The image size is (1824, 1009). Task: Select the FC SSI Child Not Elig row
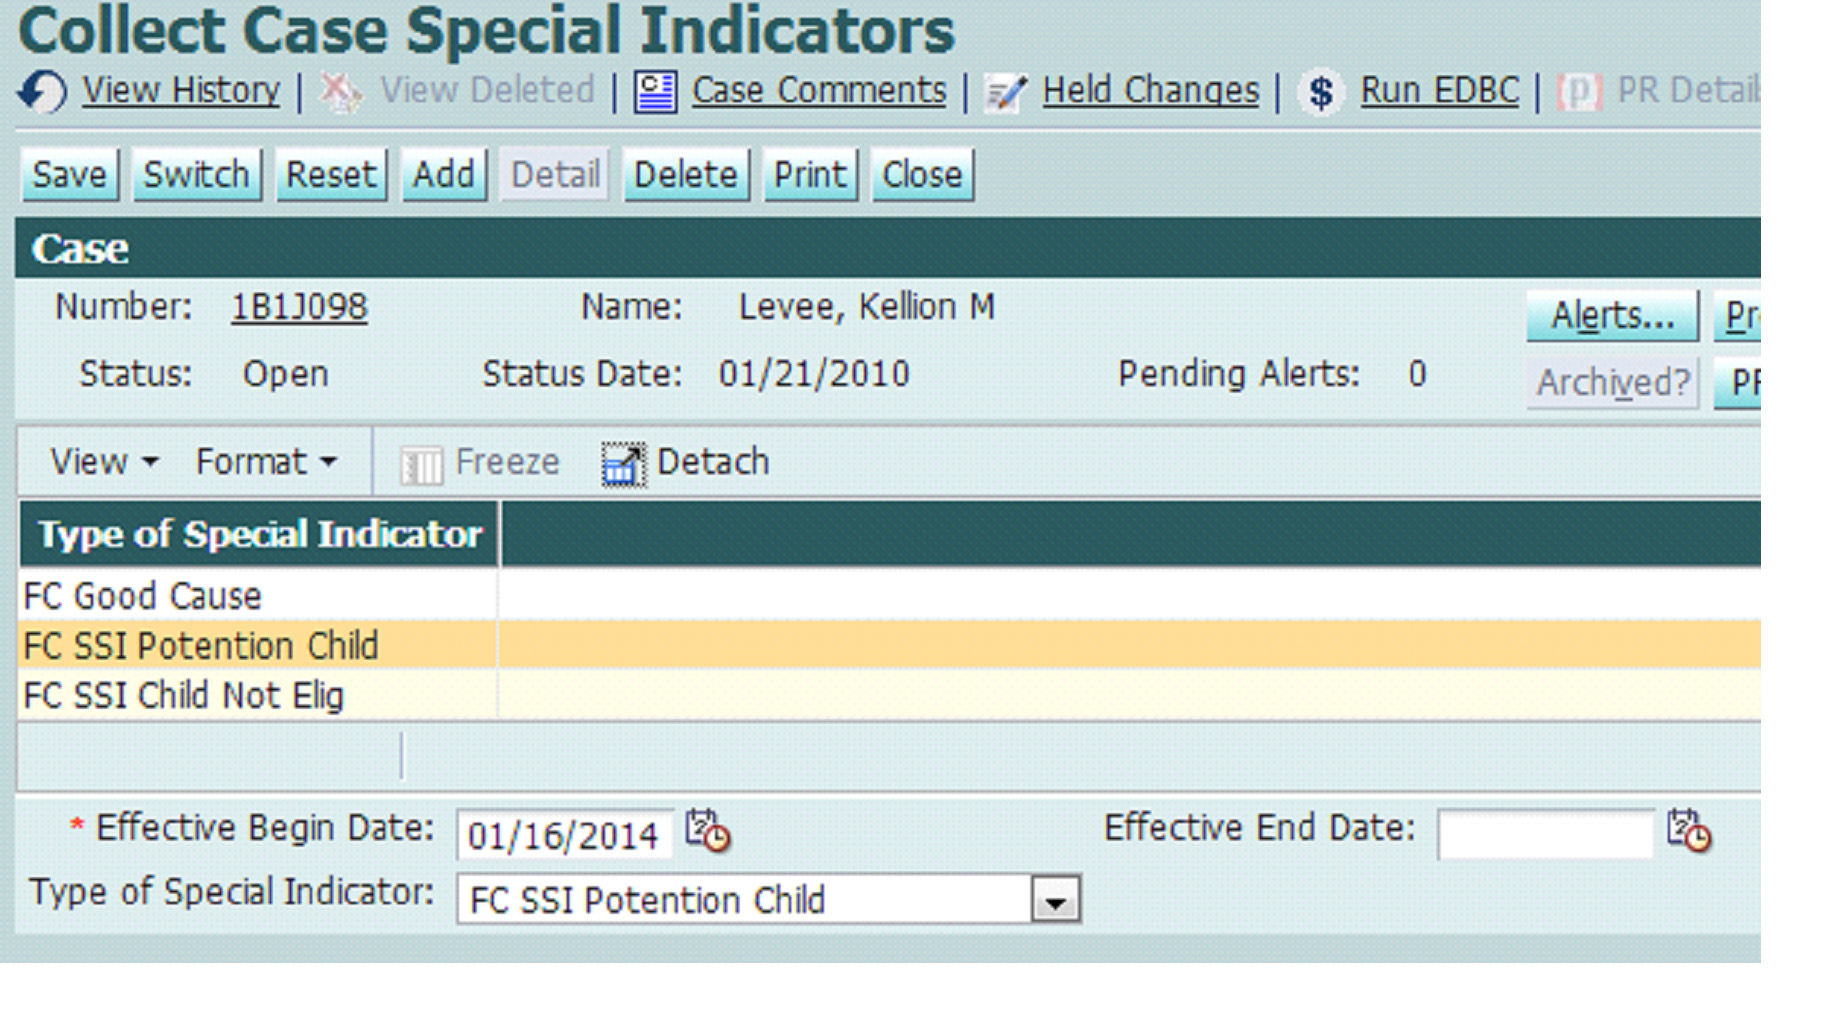184,696
